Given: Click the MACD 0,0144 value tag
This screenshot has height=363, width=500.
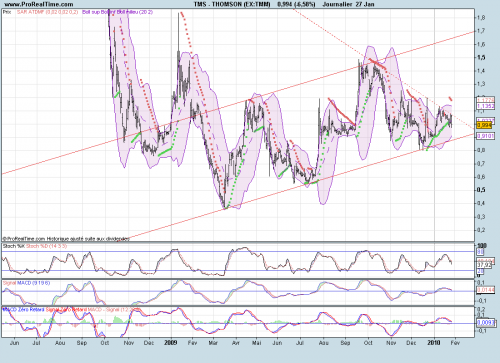Looking at the screenshot, I should point(486,290).
